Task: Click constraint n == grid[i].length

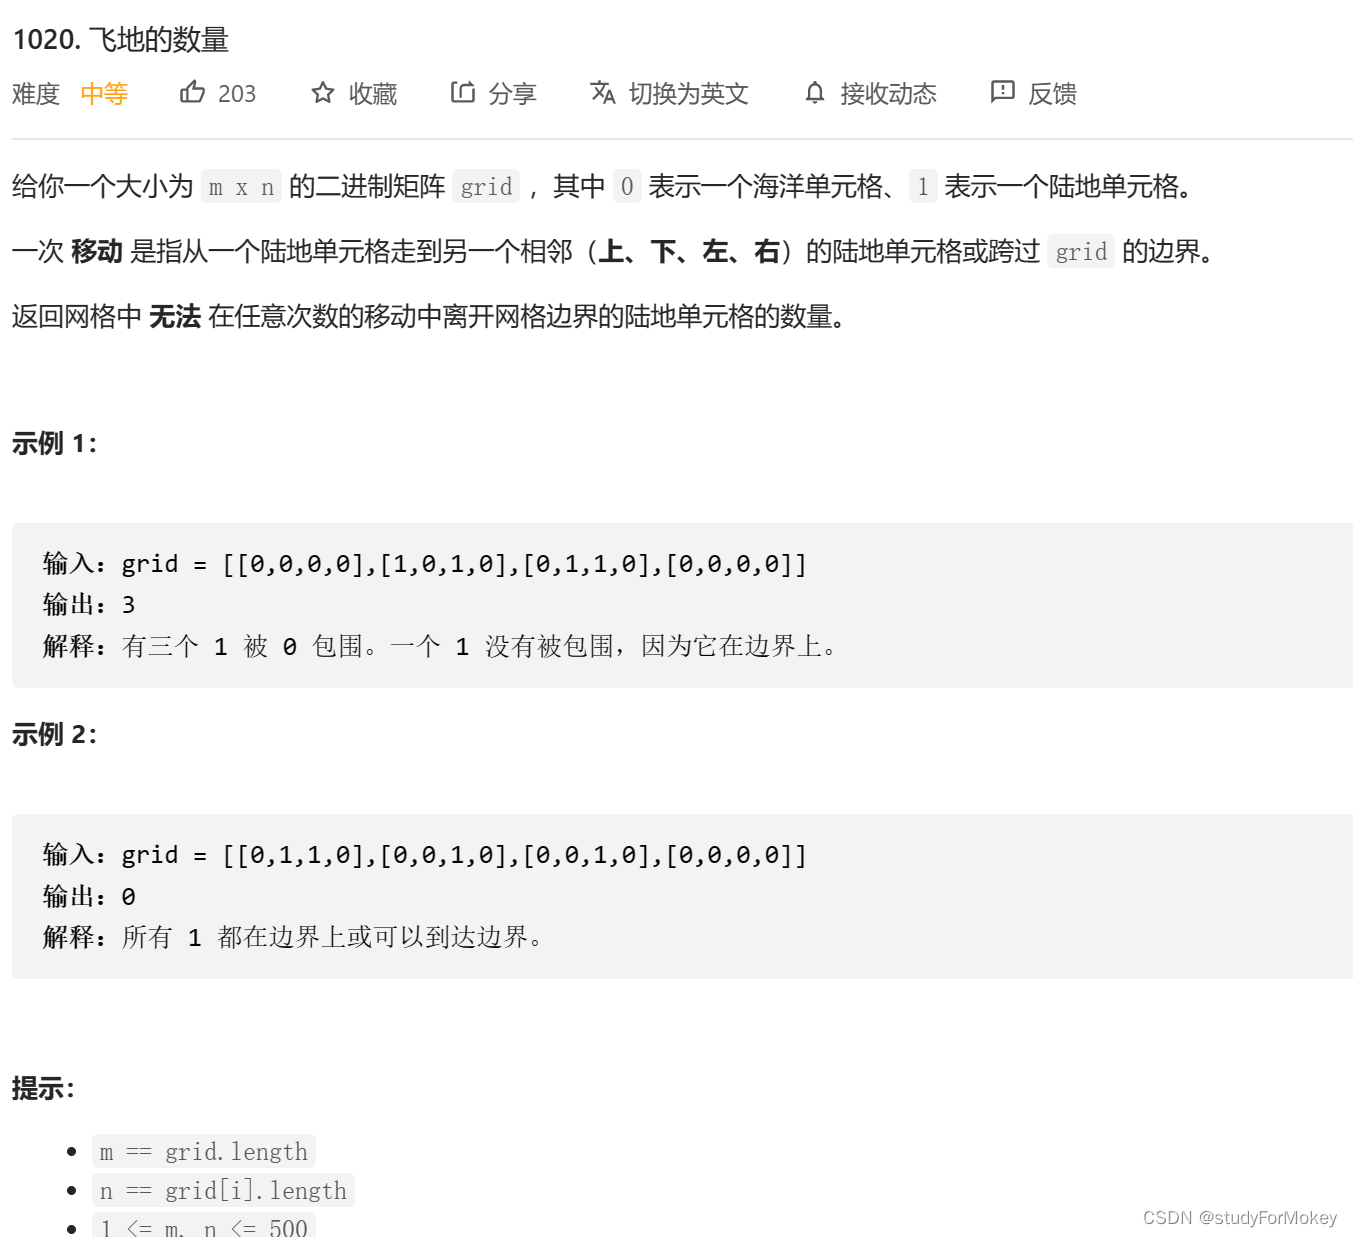Action: (223, 1190)
